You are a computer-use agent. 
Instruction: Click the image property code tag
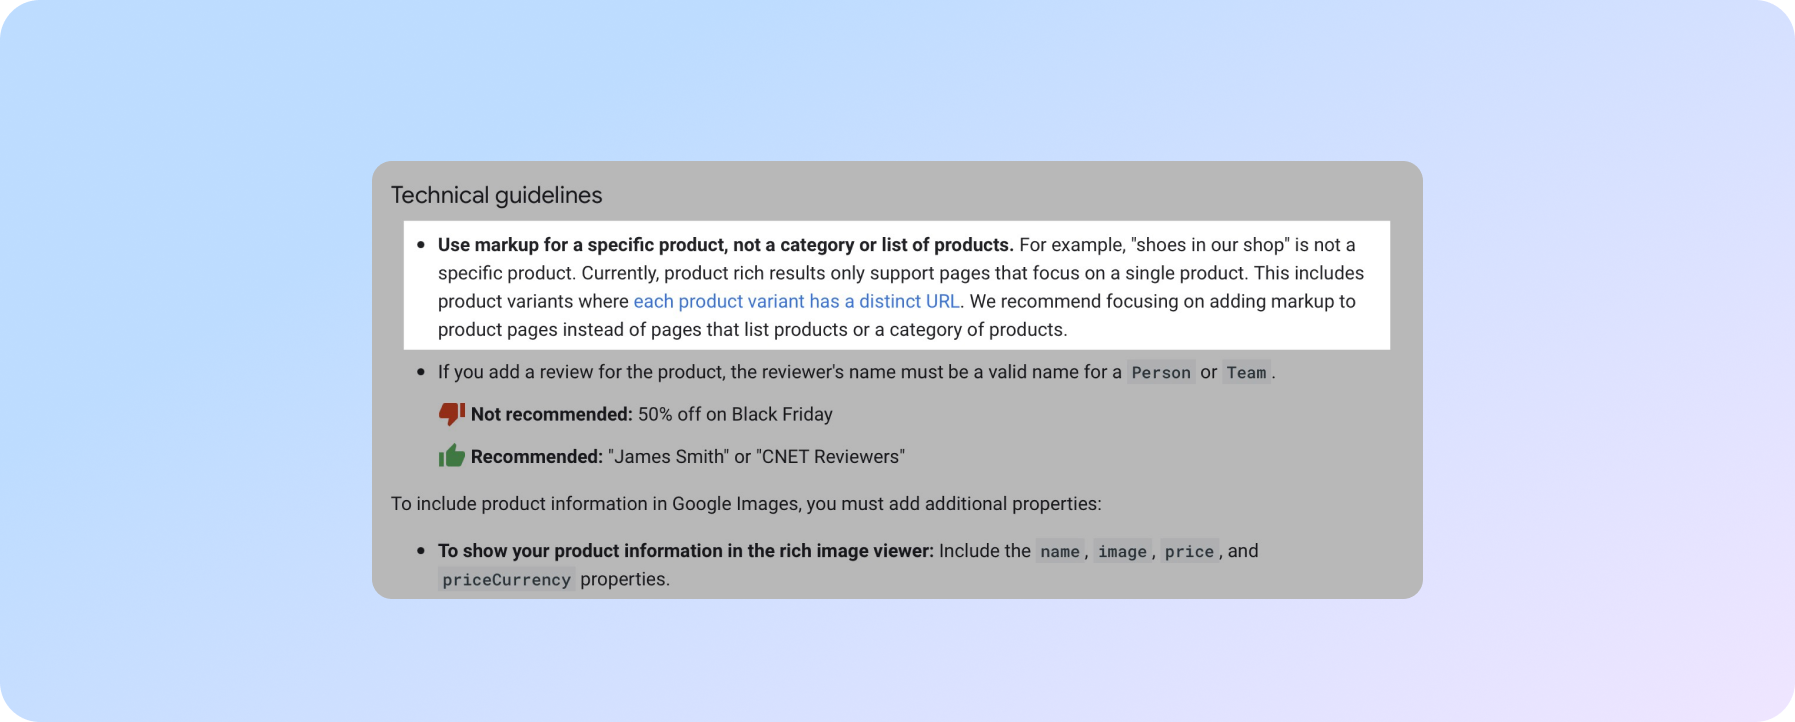point(1122,551)
